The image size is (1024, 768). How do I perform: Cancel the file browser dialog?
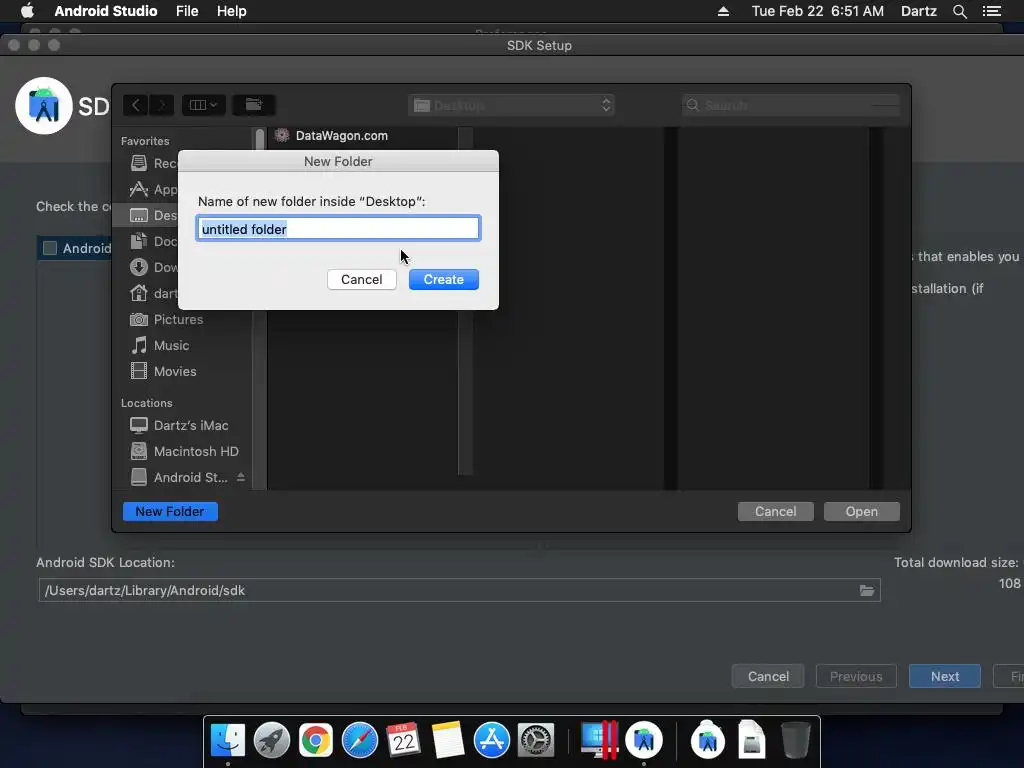[775, 511]
